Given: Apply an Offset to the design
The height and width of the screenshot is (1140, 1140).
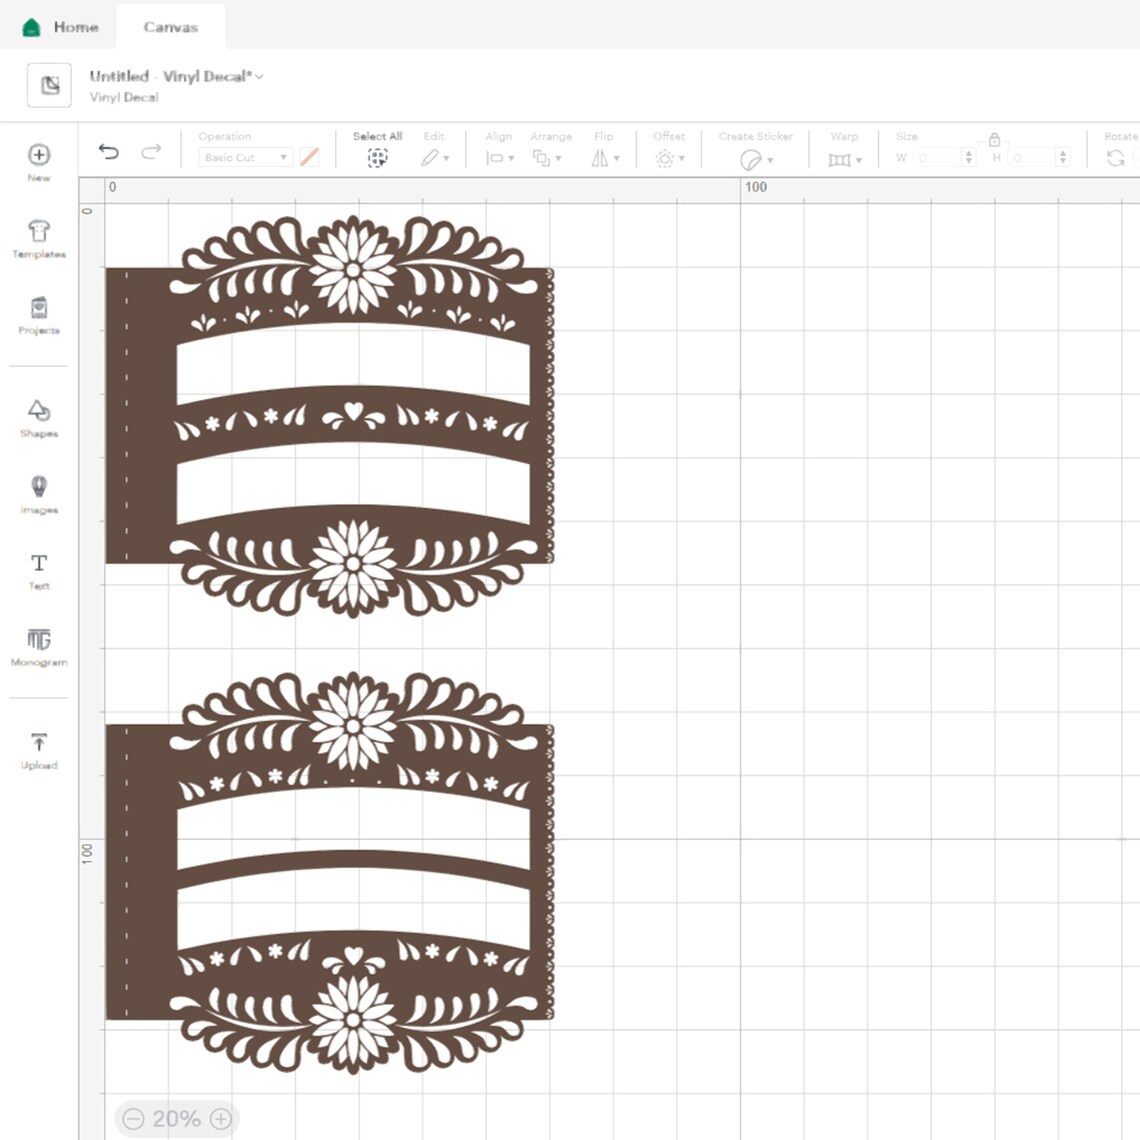Looking at the screenshot, I should [667, 157].
